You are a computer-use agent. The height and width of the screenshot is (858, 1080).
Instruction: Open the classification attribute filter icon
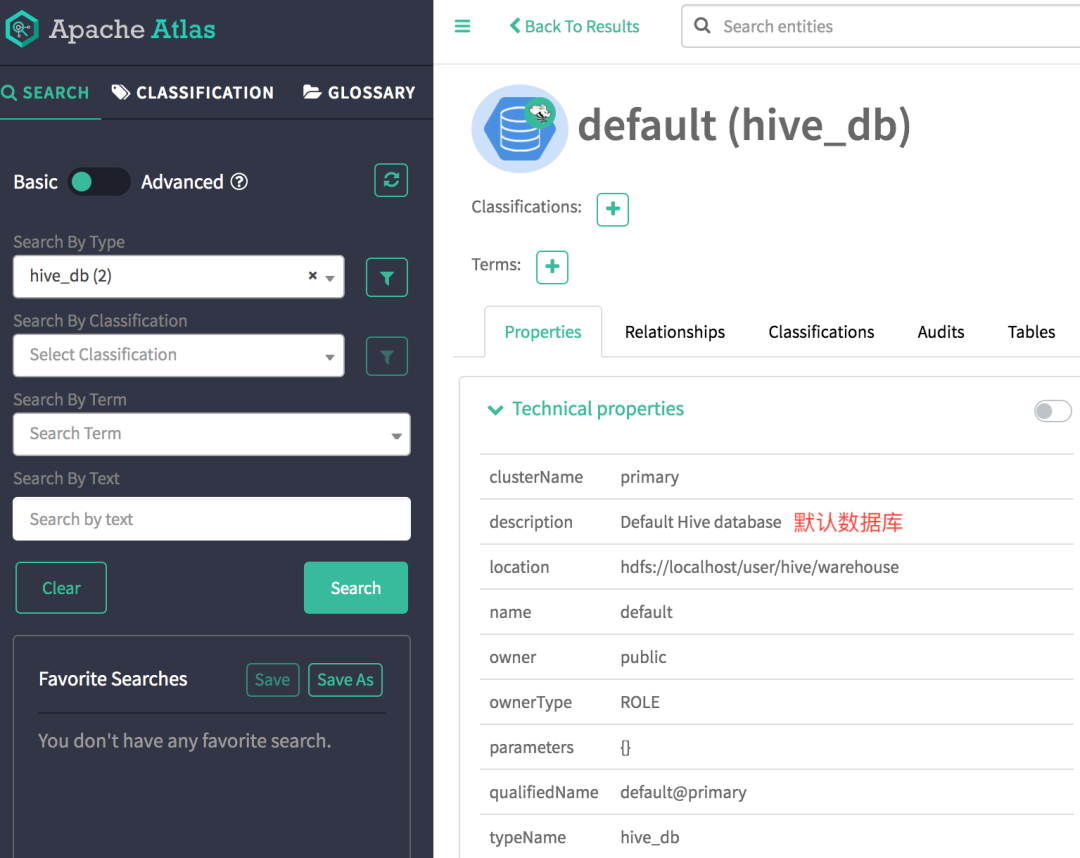pos(386,356)
